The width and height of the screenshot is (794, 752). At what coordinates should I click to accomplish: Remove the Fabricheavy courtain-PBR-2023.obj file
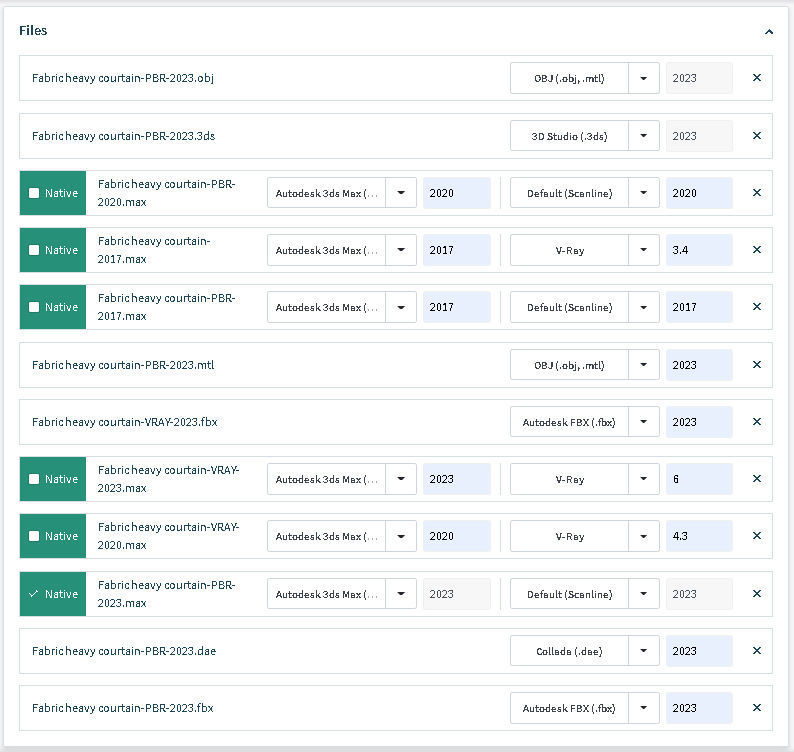[x=756, y=78]
